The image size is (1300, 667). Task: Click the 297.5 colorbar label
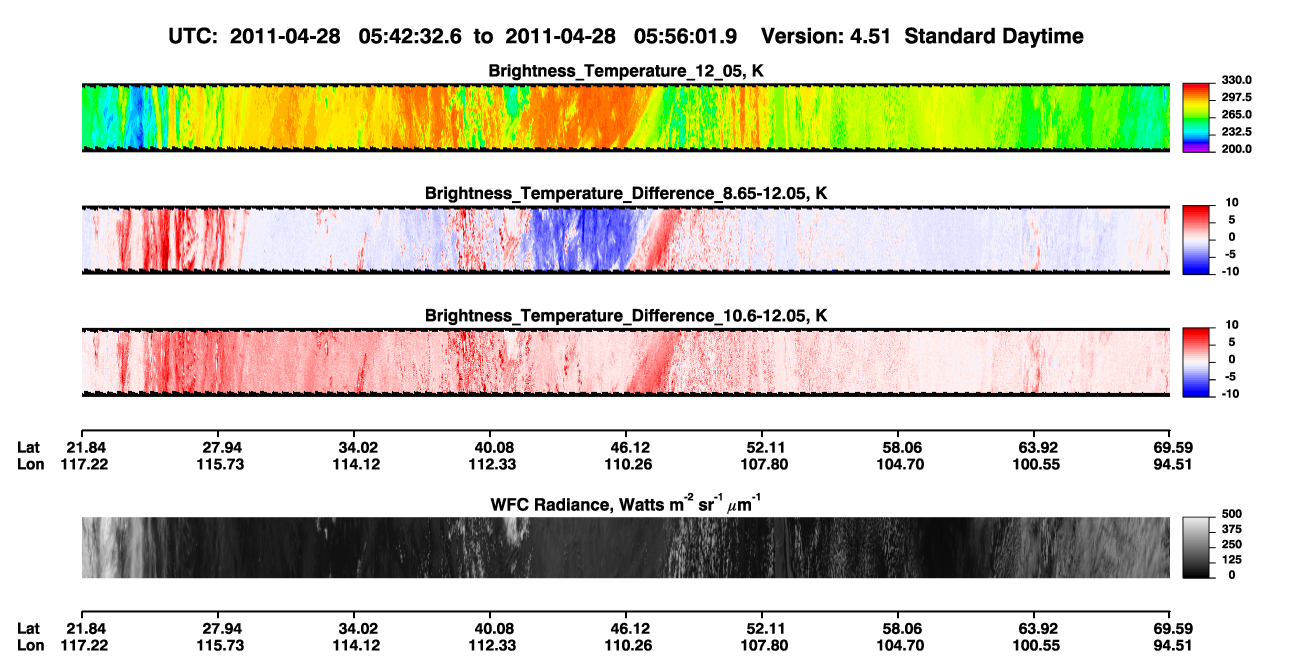coord(1236,97)
